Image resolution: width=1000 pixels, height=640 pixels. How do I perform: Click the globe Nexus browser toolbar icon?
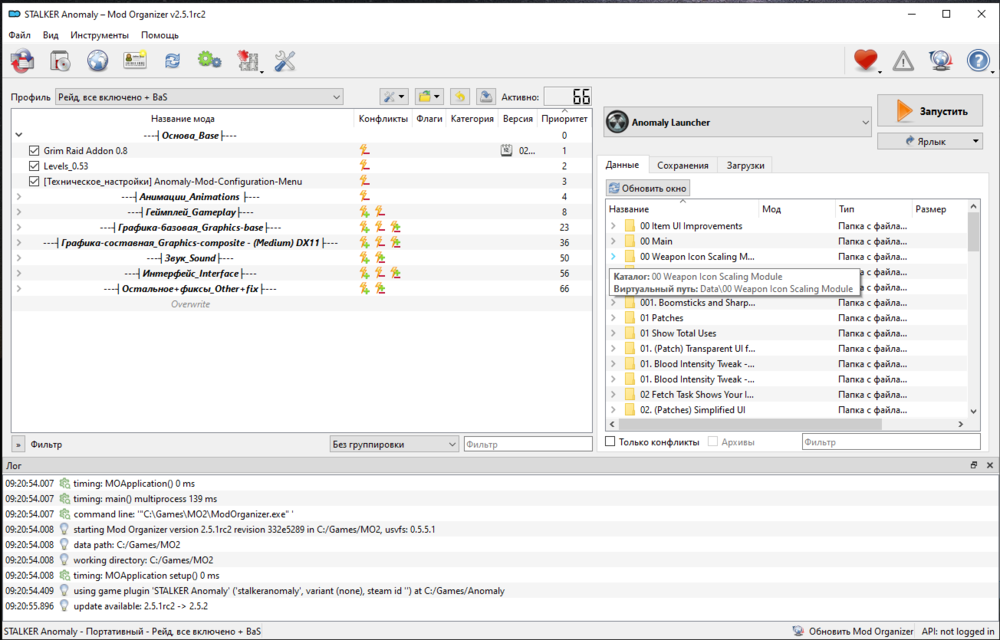pyautogui.click(x=97, y=61)
